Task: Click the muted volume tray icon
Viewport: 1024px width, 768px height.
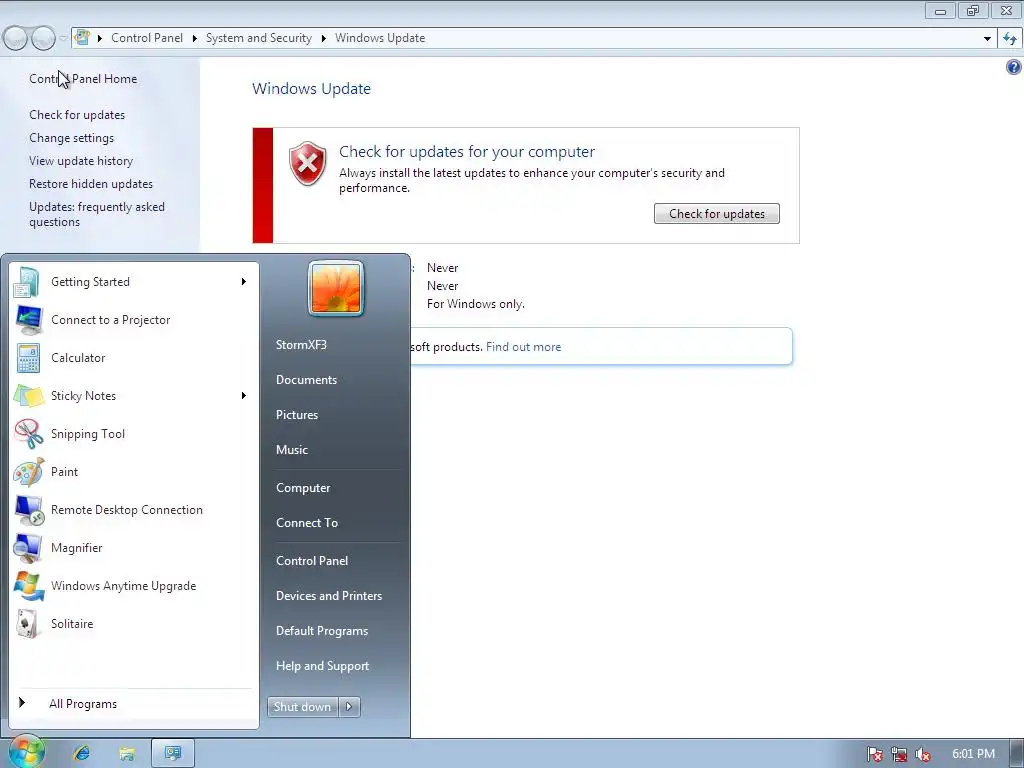Action: click(x=923, y=754)
